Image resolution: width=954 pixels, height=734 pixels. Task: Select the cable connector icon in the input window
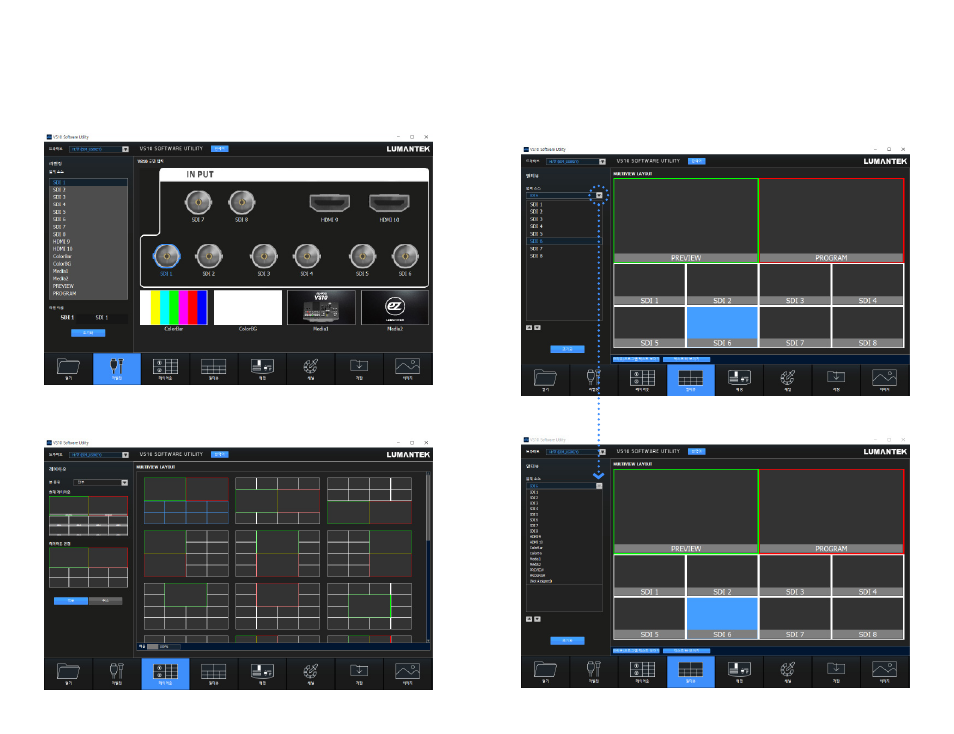tap(116, 368)
